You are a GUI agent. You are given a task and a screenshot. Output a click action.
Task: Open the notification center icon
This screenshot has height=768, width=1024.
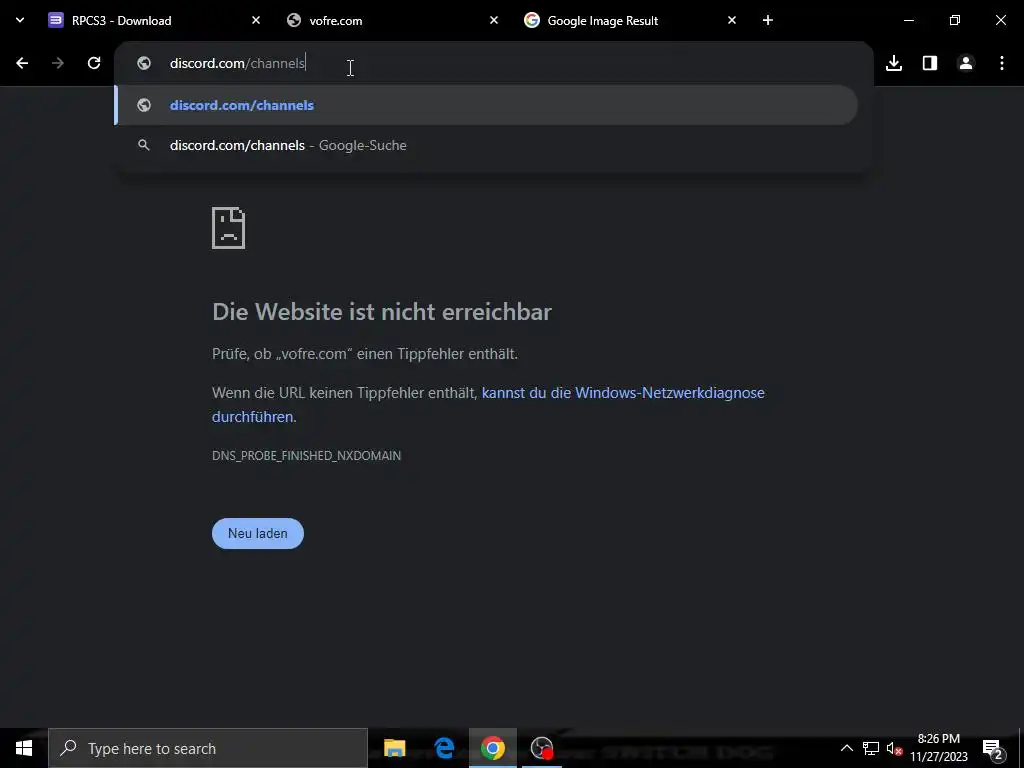click(x=993, y=749)
